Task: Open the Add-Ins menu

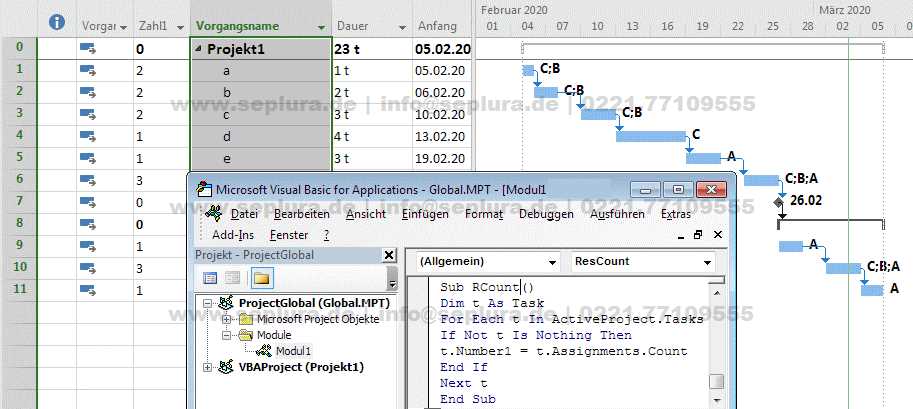Action: (x=233, y=234)
